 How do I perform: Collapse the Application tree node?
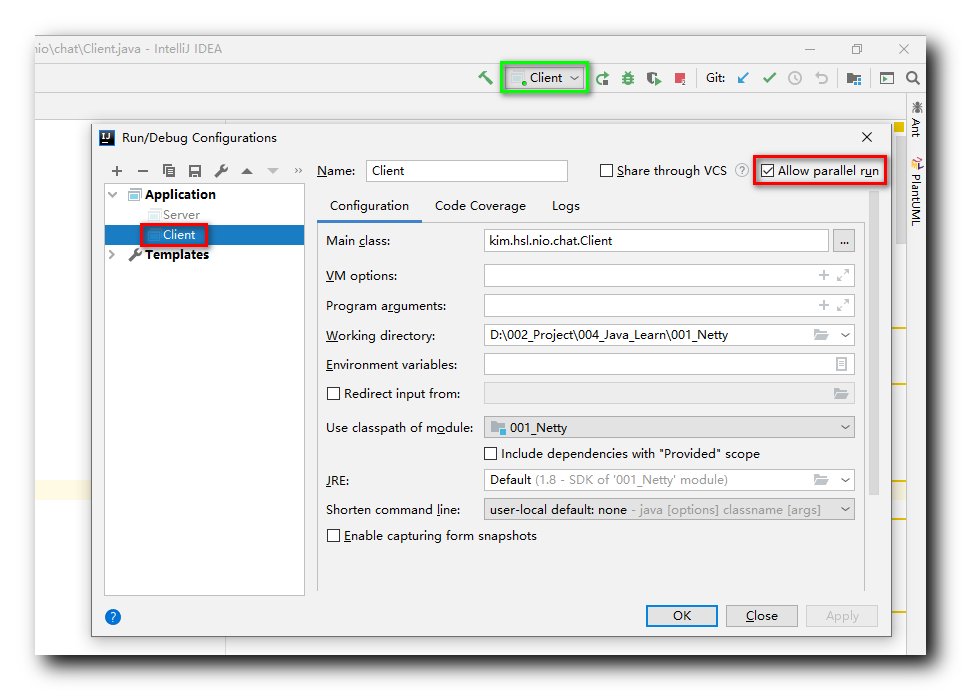pyautogui.click(x=113, y=195)
